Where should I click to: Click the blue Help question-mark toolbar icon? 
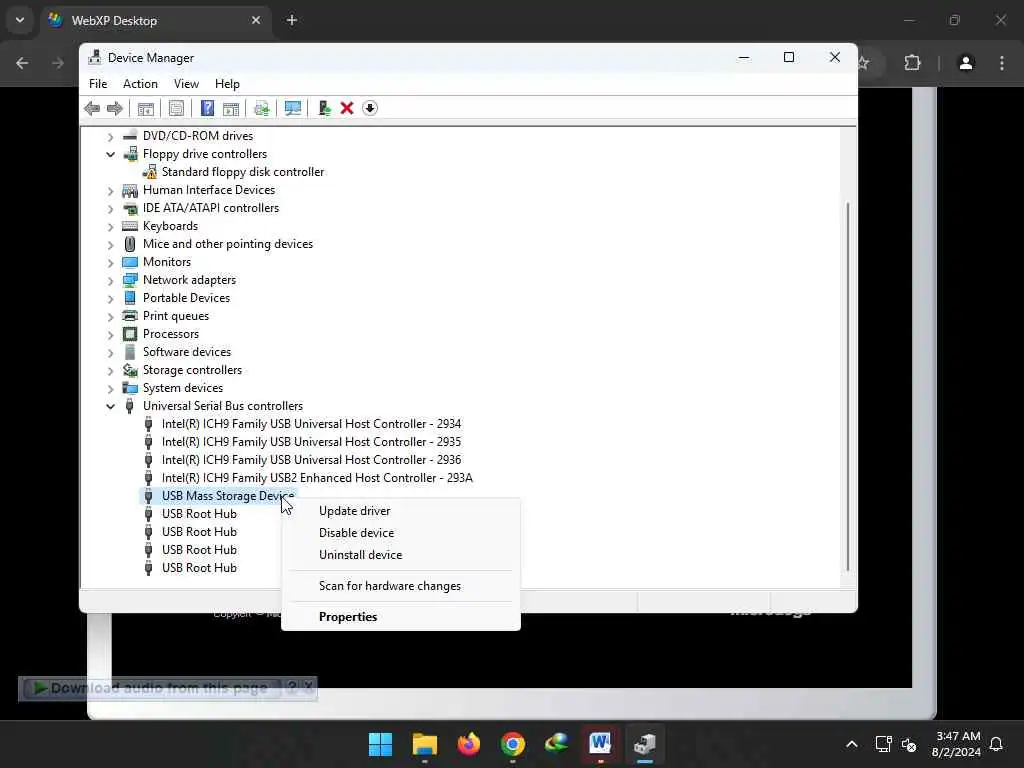point(207,108)
